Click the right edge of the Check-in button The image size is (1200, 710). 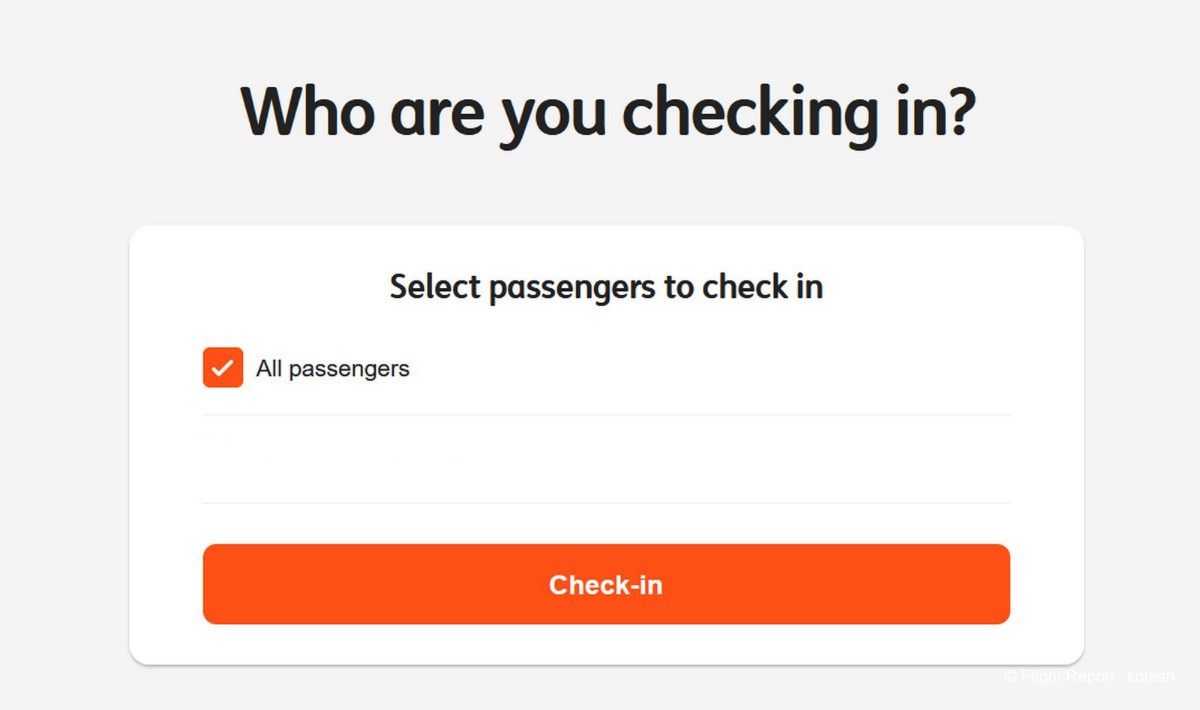[x=1000, y=585]
